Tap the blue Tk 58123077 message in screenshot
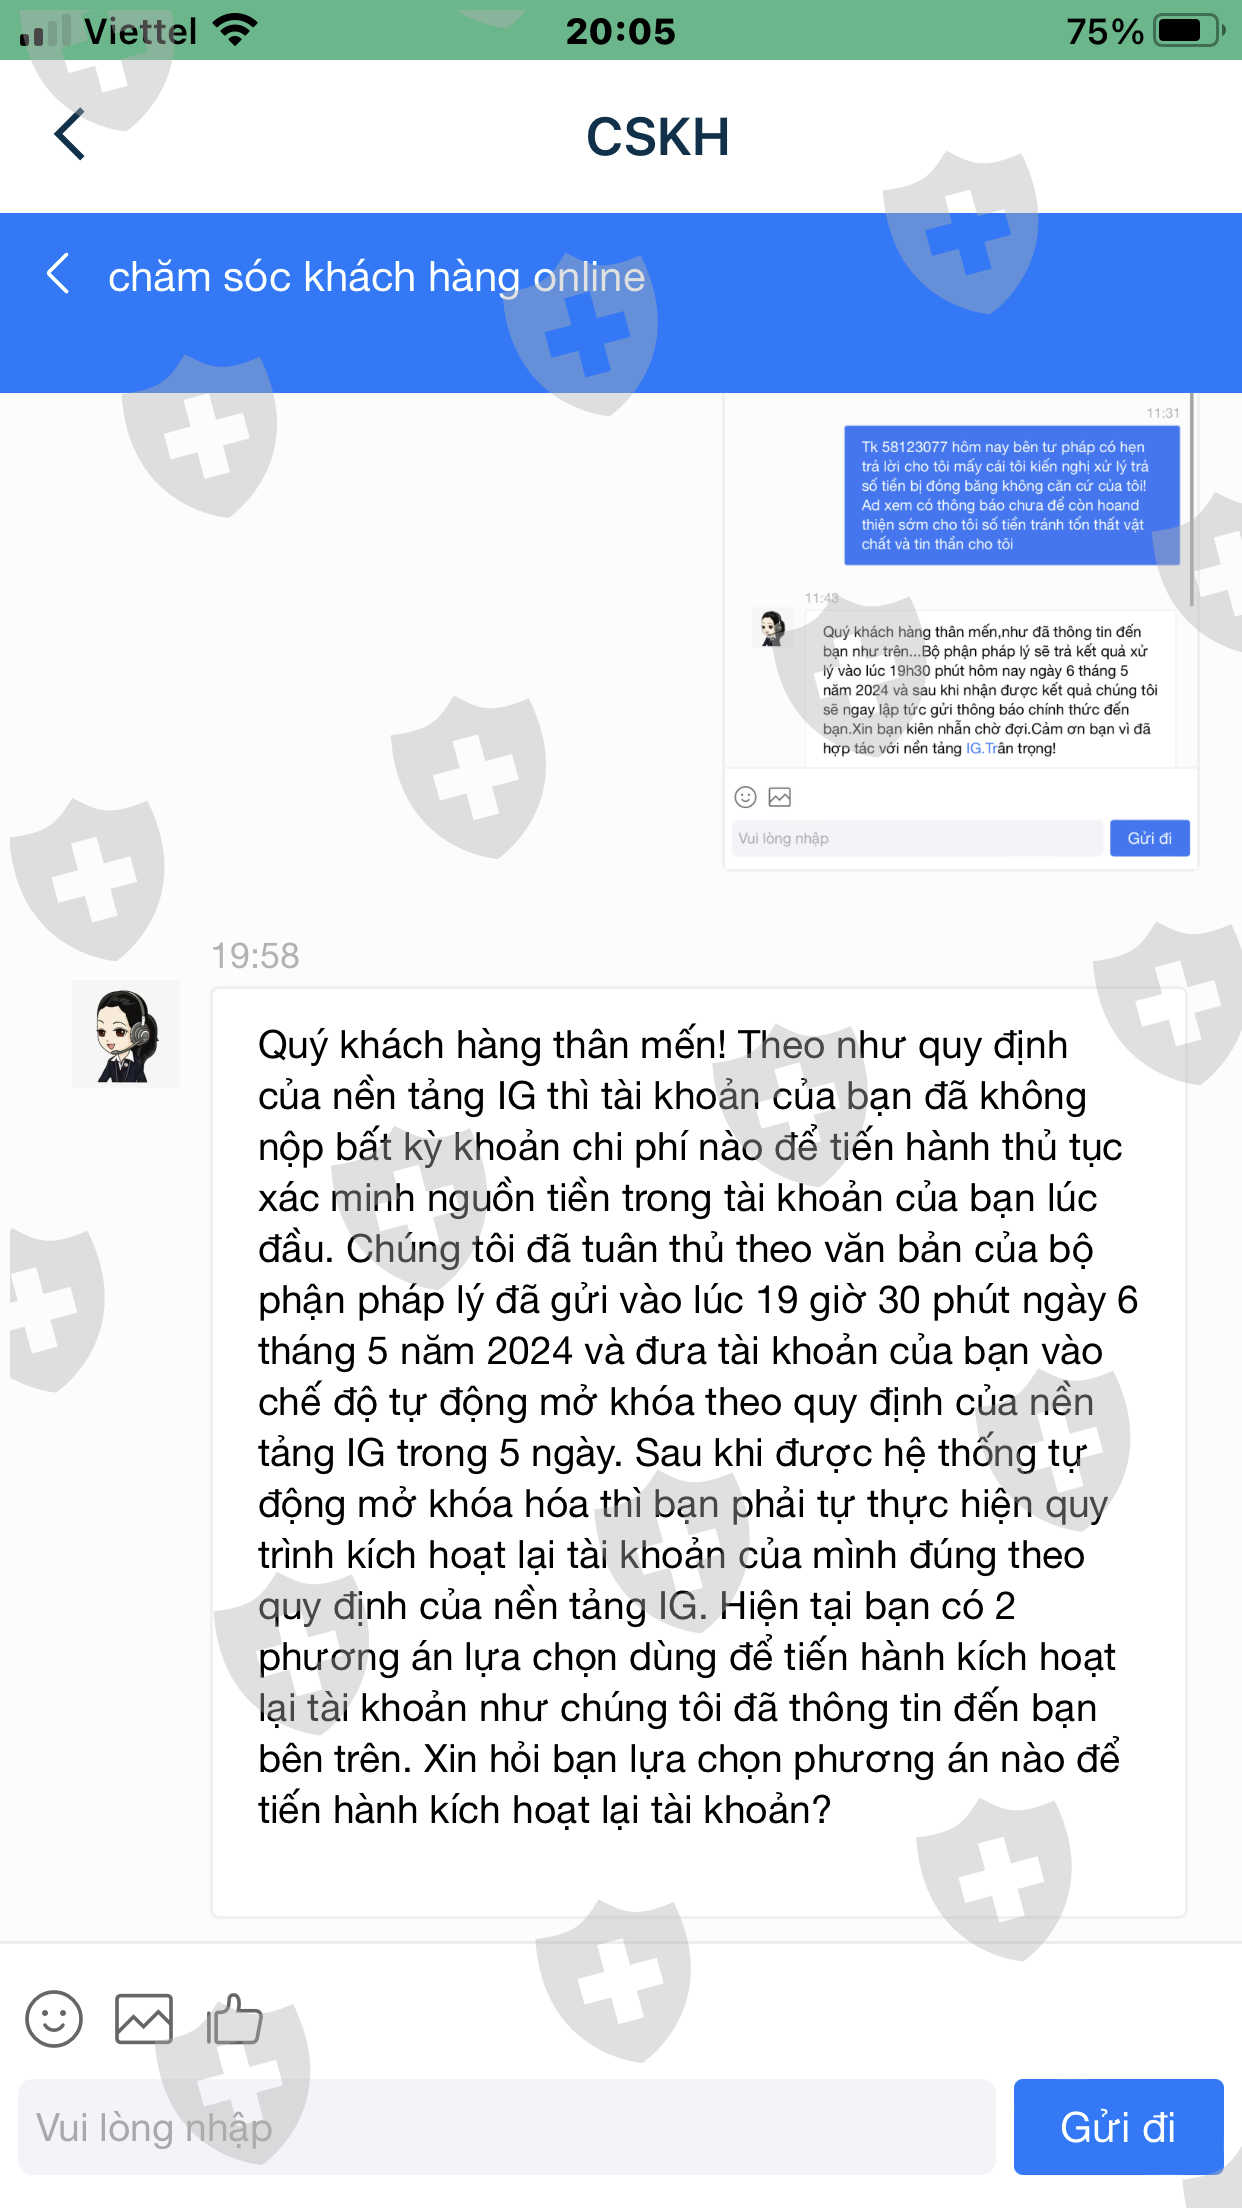Viewport: 1242px width, 2208px height. pyautogui.click(x=1012, y=496)
